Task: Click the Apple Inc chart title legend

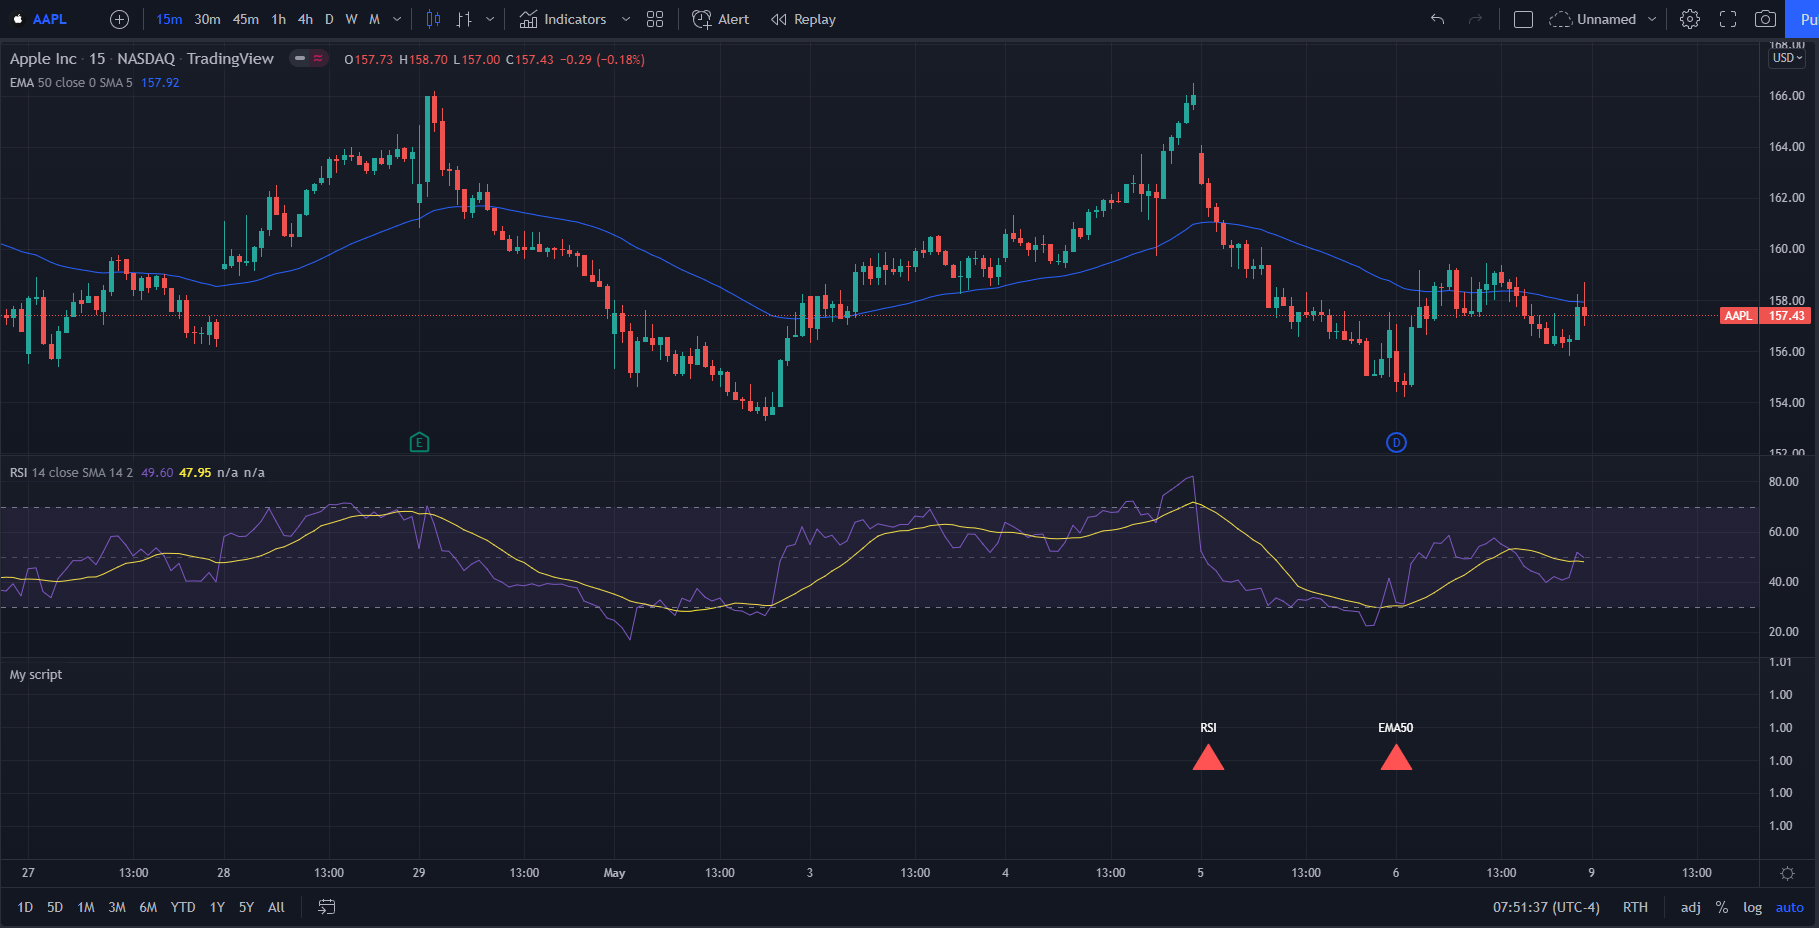Action: pyautogui.click(x=141, y=58)
